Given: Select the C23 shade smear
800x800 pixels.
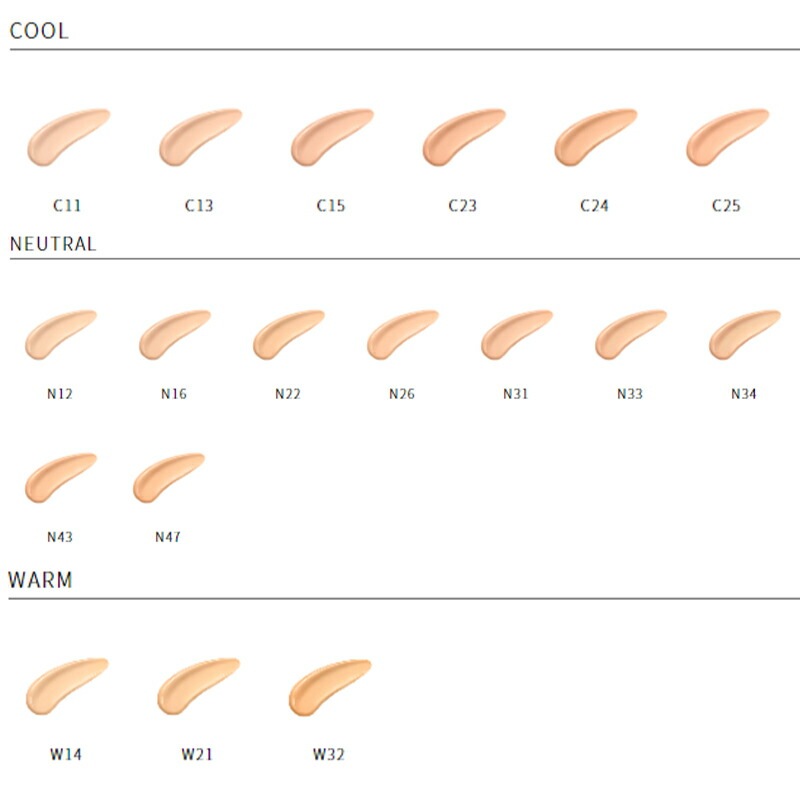Looking at the screenshot, I should [x=460, y=138].
